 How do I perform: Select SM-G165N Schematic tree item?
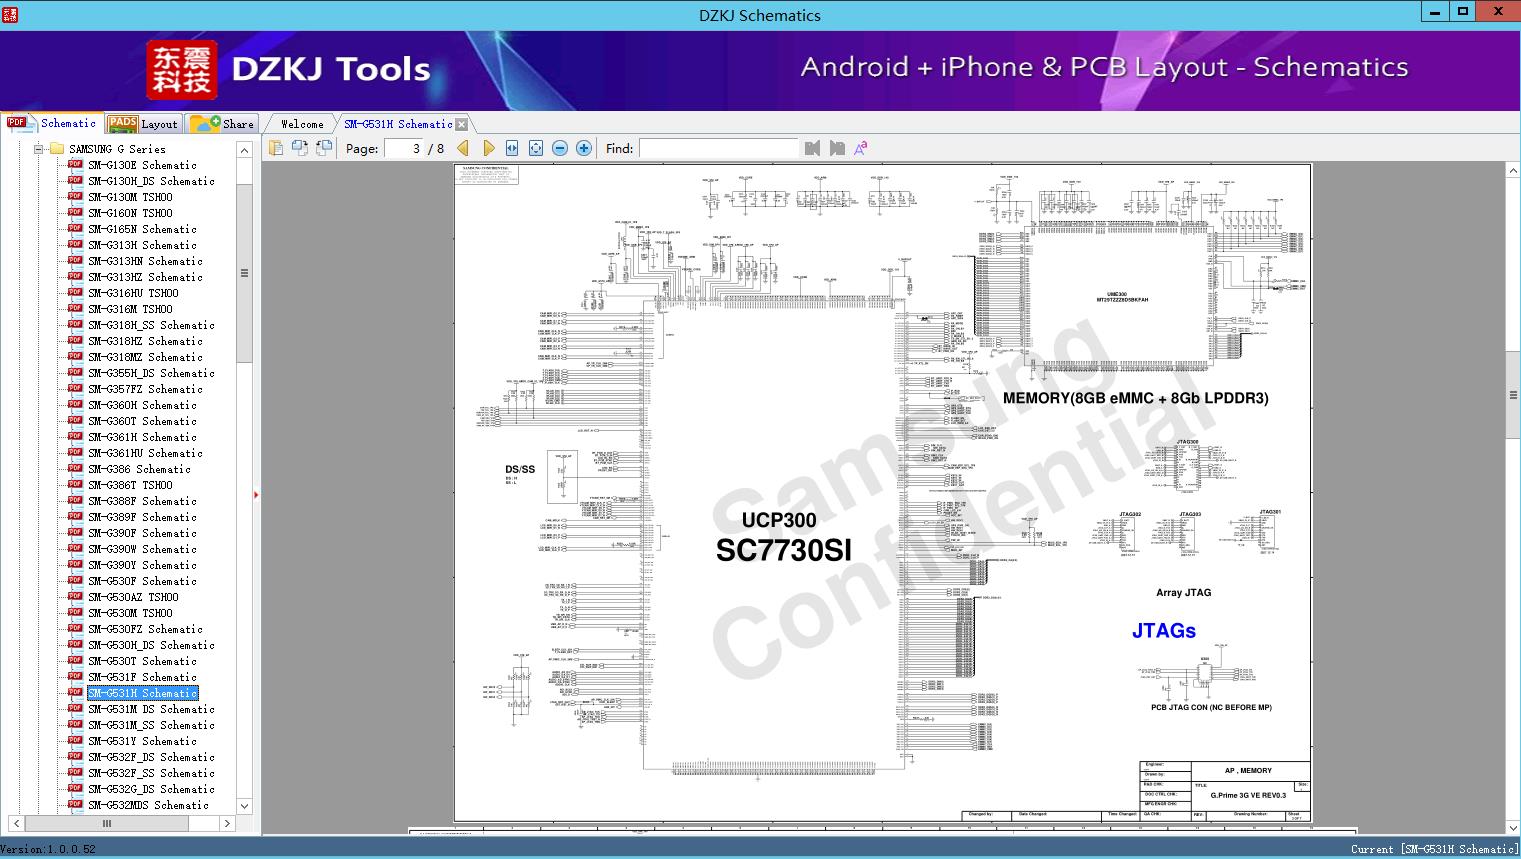coord(142,229)
